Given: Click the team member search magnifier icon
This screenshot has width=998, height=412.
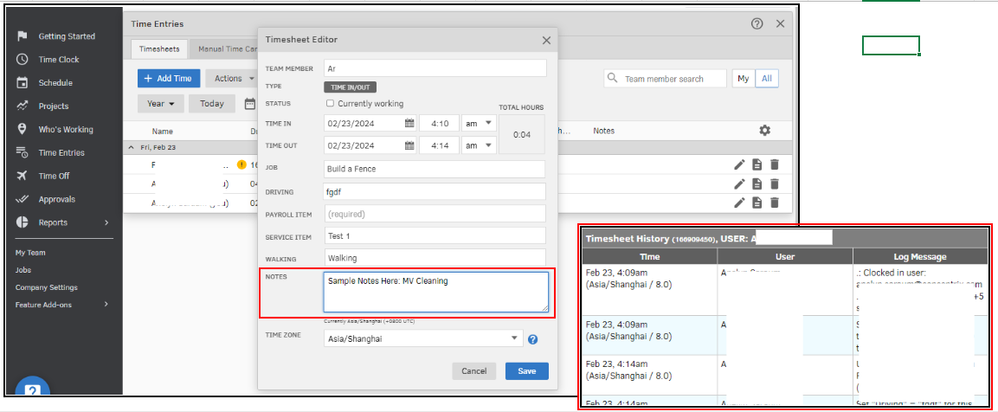Looking at the screenshot, I should 612,78.
